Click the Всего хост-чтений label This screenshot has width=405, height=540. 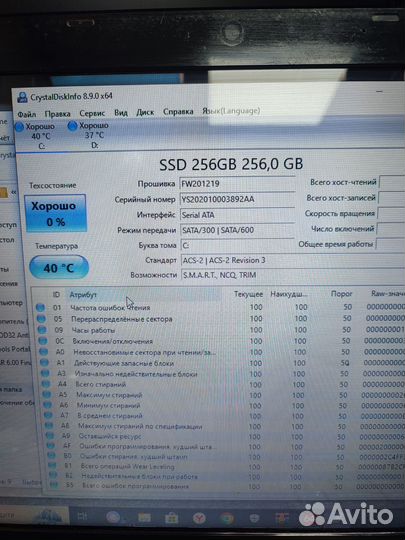(x=343, y=182)
